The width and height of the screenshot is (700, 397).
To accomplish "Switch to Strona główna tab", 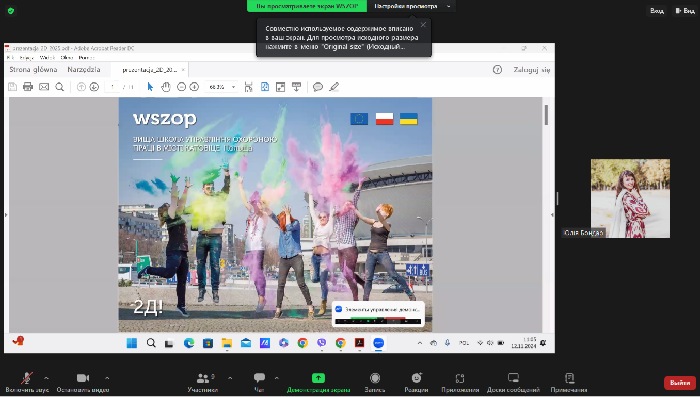I will point(33,70).
